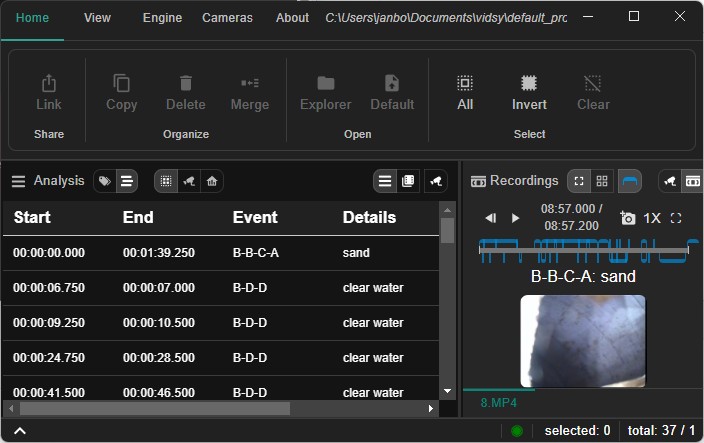Image resolution: width=704 pixels, height=443 pixels.
Task: Toggle the camera filter next to home icon
Action: [x=189, y=181]
